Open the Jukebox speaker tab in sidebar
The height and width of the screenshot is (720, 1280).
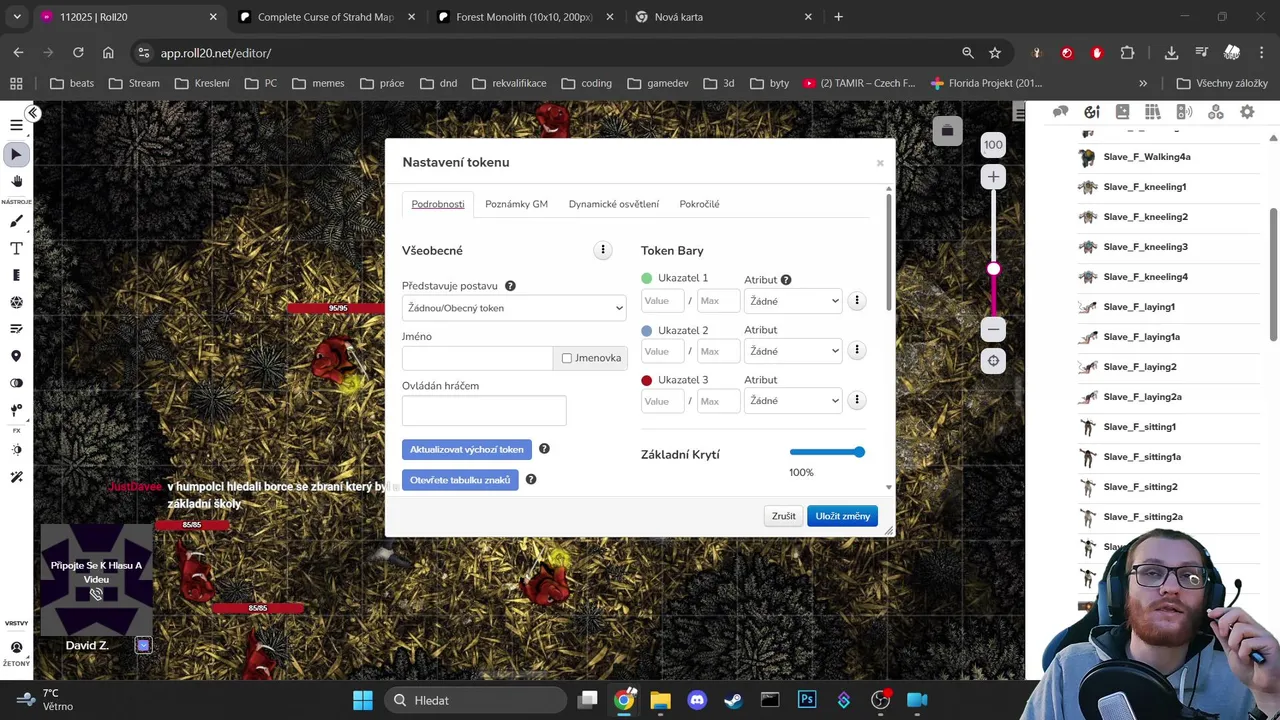click(x=1184, y=112)
